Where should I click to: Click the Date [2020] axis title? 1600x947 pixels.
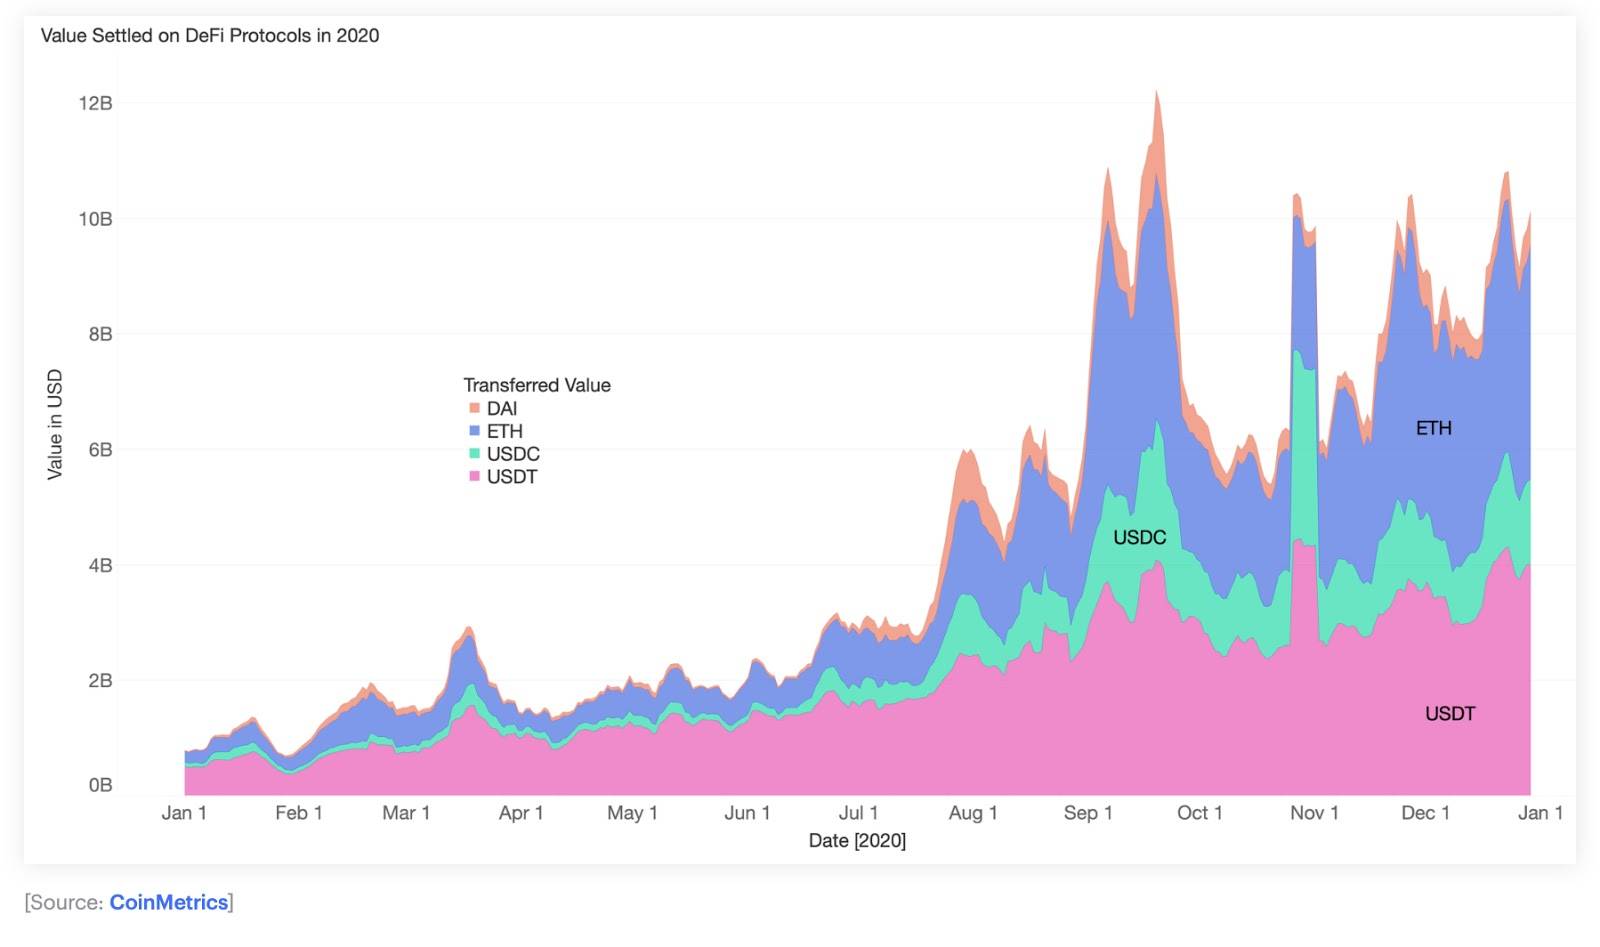point(857,841)
